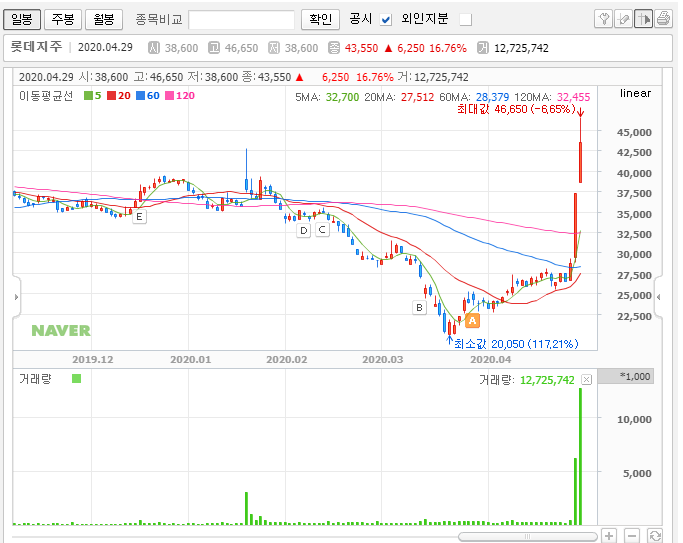The height and width of the screenshot is (543, 683).
Task: Toggle the crosshair cursor tool
Action: 643,19
